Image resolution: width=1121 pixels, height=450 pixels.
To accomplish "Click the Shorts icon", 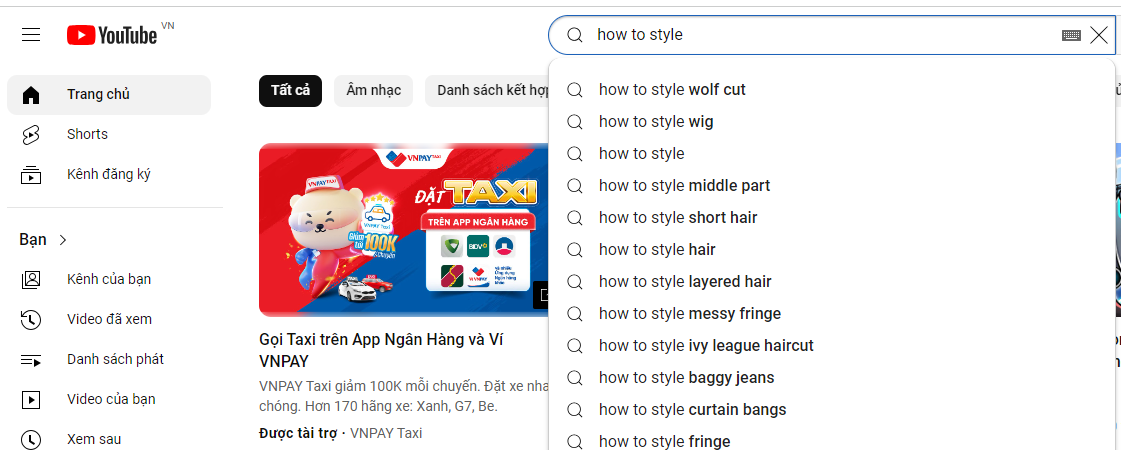I will pos(31,134).
